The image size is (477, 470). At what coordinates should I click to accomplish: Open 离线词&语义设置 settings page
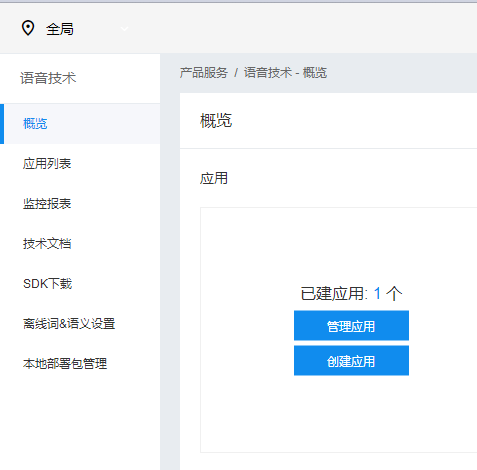click(80, 324)
